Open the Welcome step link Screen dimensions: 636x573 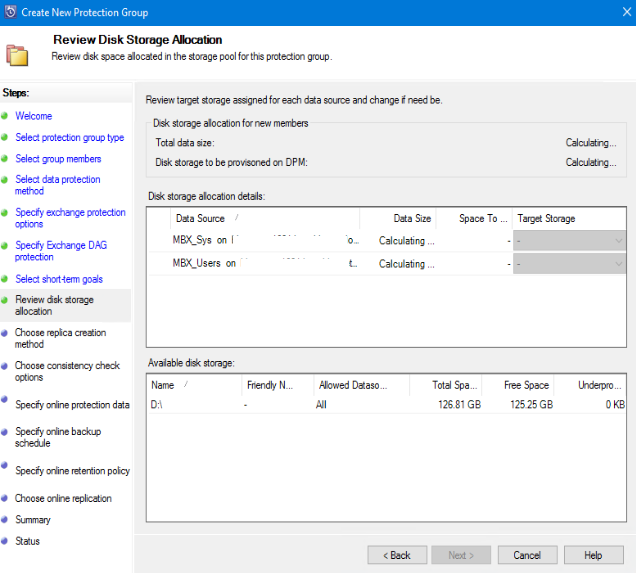(33, 116)
